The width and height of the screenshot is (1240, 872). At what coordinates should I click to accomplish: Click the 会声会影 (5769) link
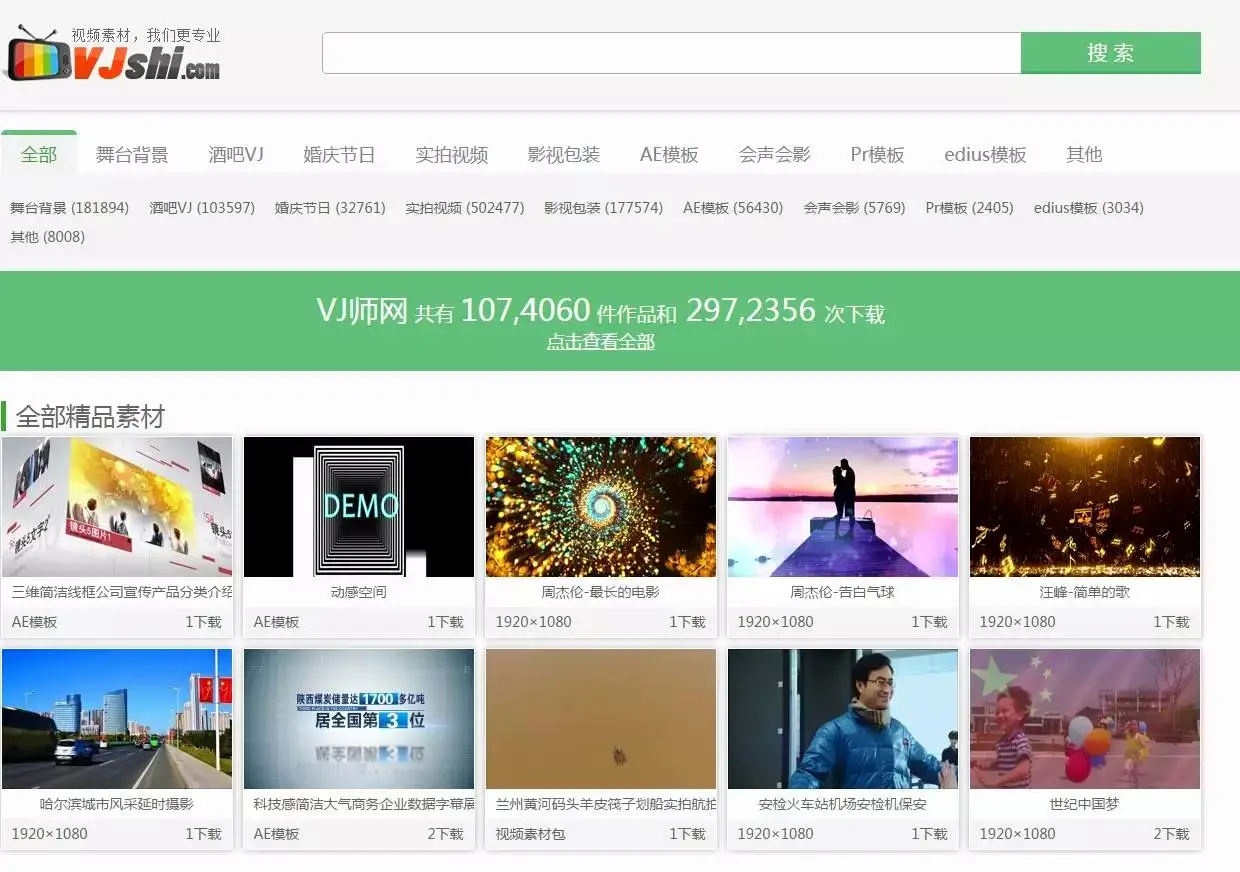coord(855,208)
